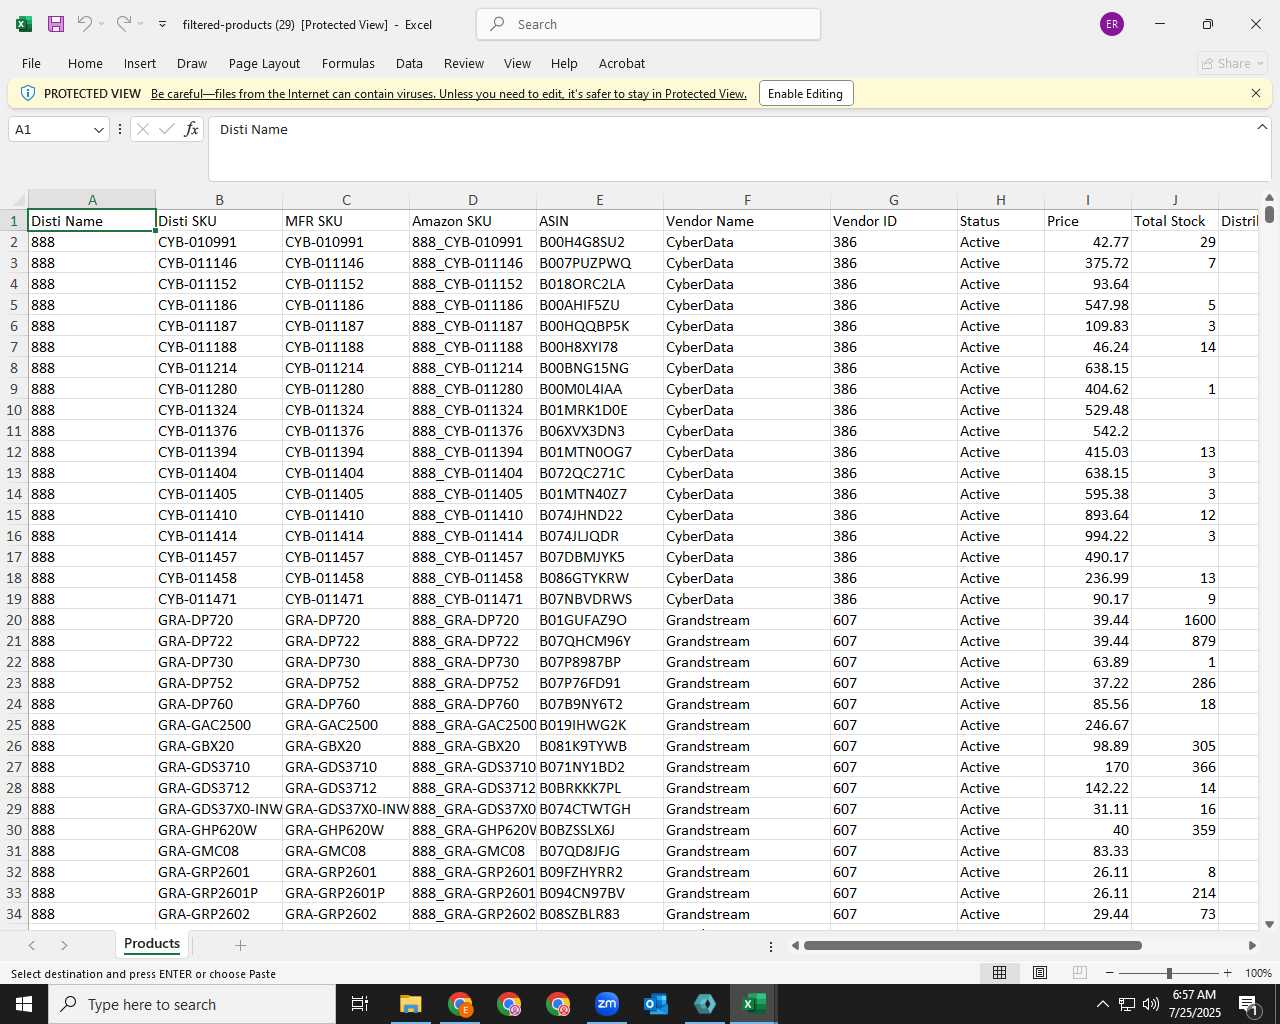
Task: Open the Windows Start menu
Action: point(24,1004)
